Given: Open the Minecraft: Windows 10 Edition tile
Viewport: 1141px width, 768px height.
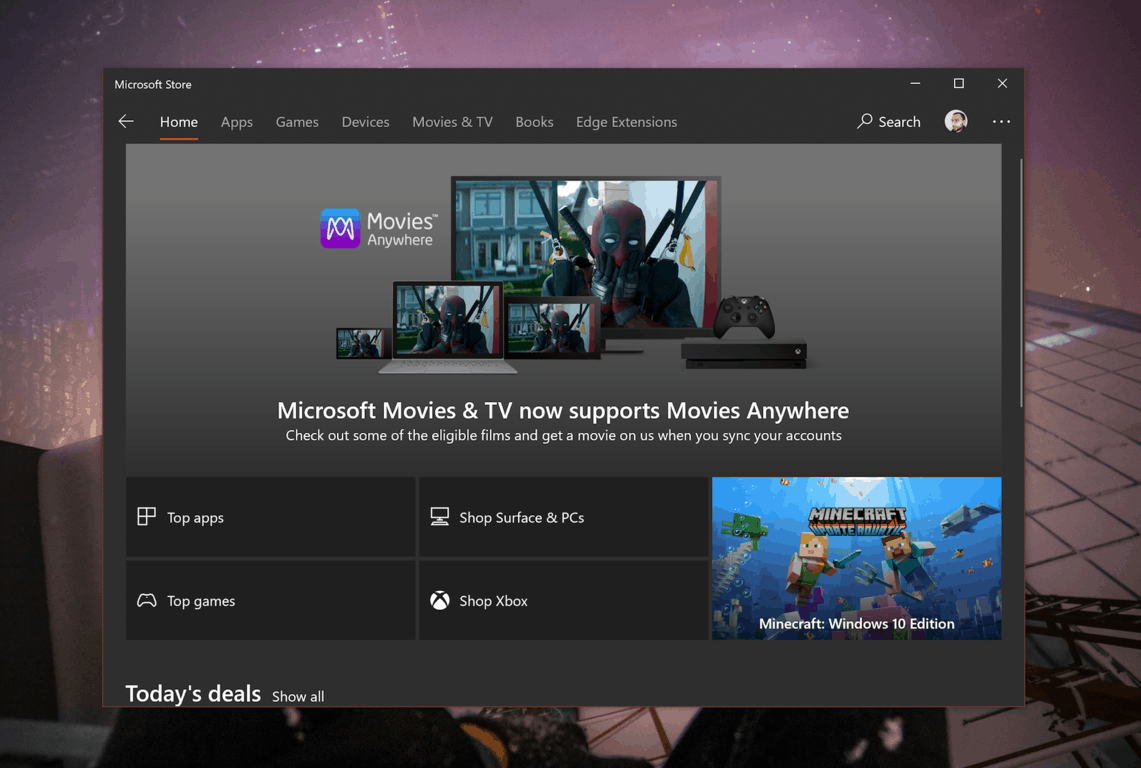Looking at the screenshot, I should point(856,558).
